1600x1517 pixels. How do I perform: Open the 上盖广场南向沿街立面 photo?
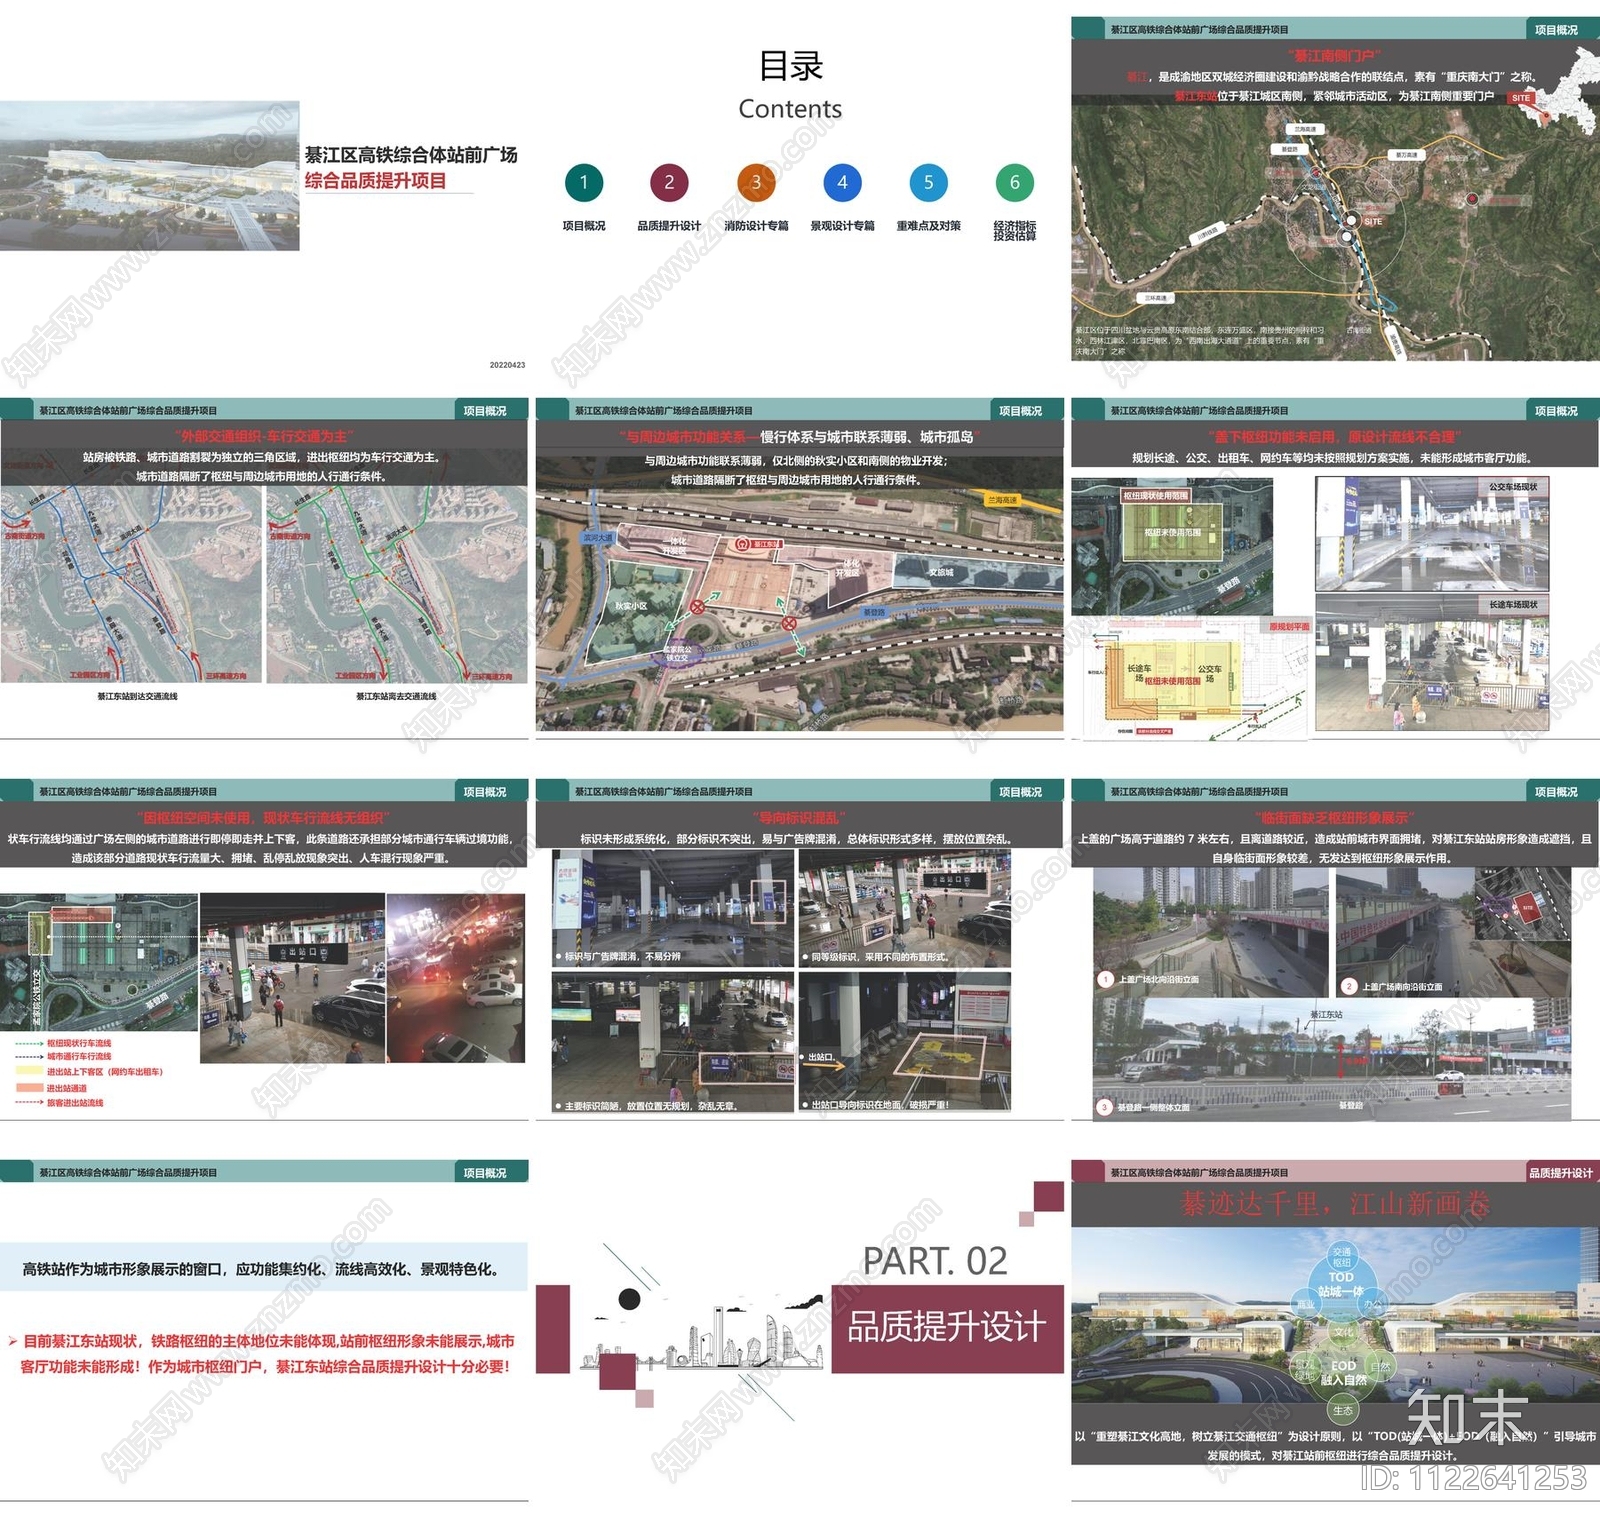pos(1453,931)
